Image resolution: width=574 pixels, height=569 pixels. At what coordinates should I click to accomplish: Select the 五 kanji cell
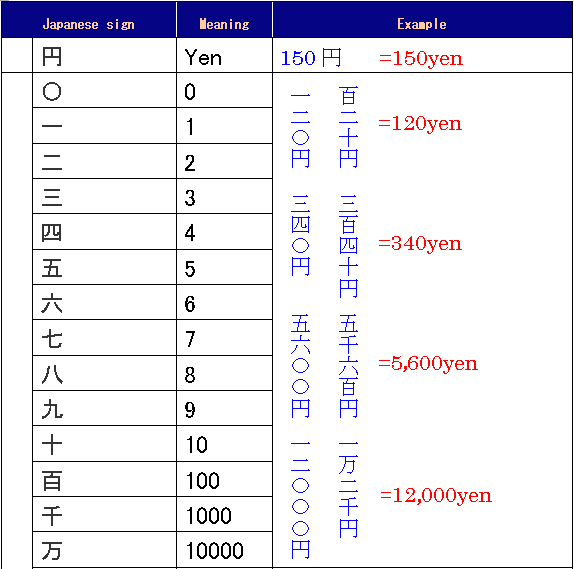tap(104, 267)
